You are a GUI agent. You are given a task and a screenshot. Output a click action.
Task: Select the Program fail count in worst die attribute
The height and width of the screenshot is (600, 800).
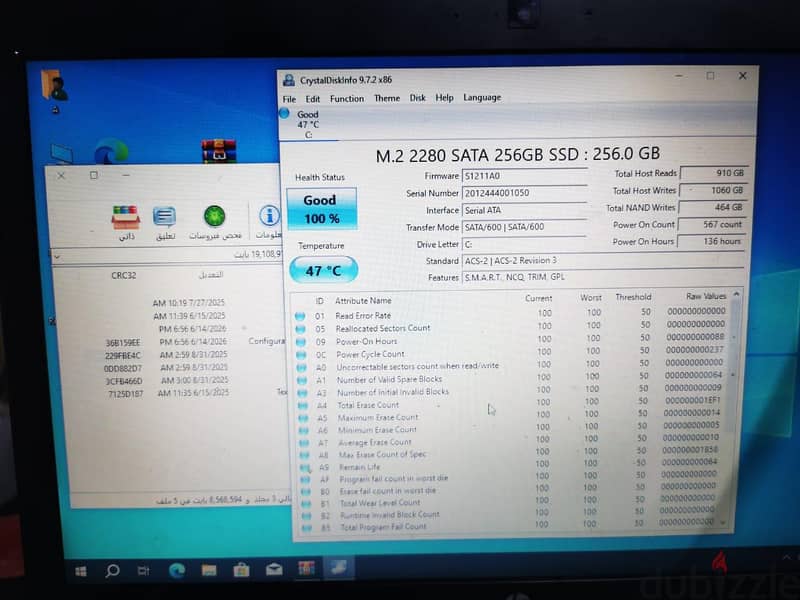[393, 479]
